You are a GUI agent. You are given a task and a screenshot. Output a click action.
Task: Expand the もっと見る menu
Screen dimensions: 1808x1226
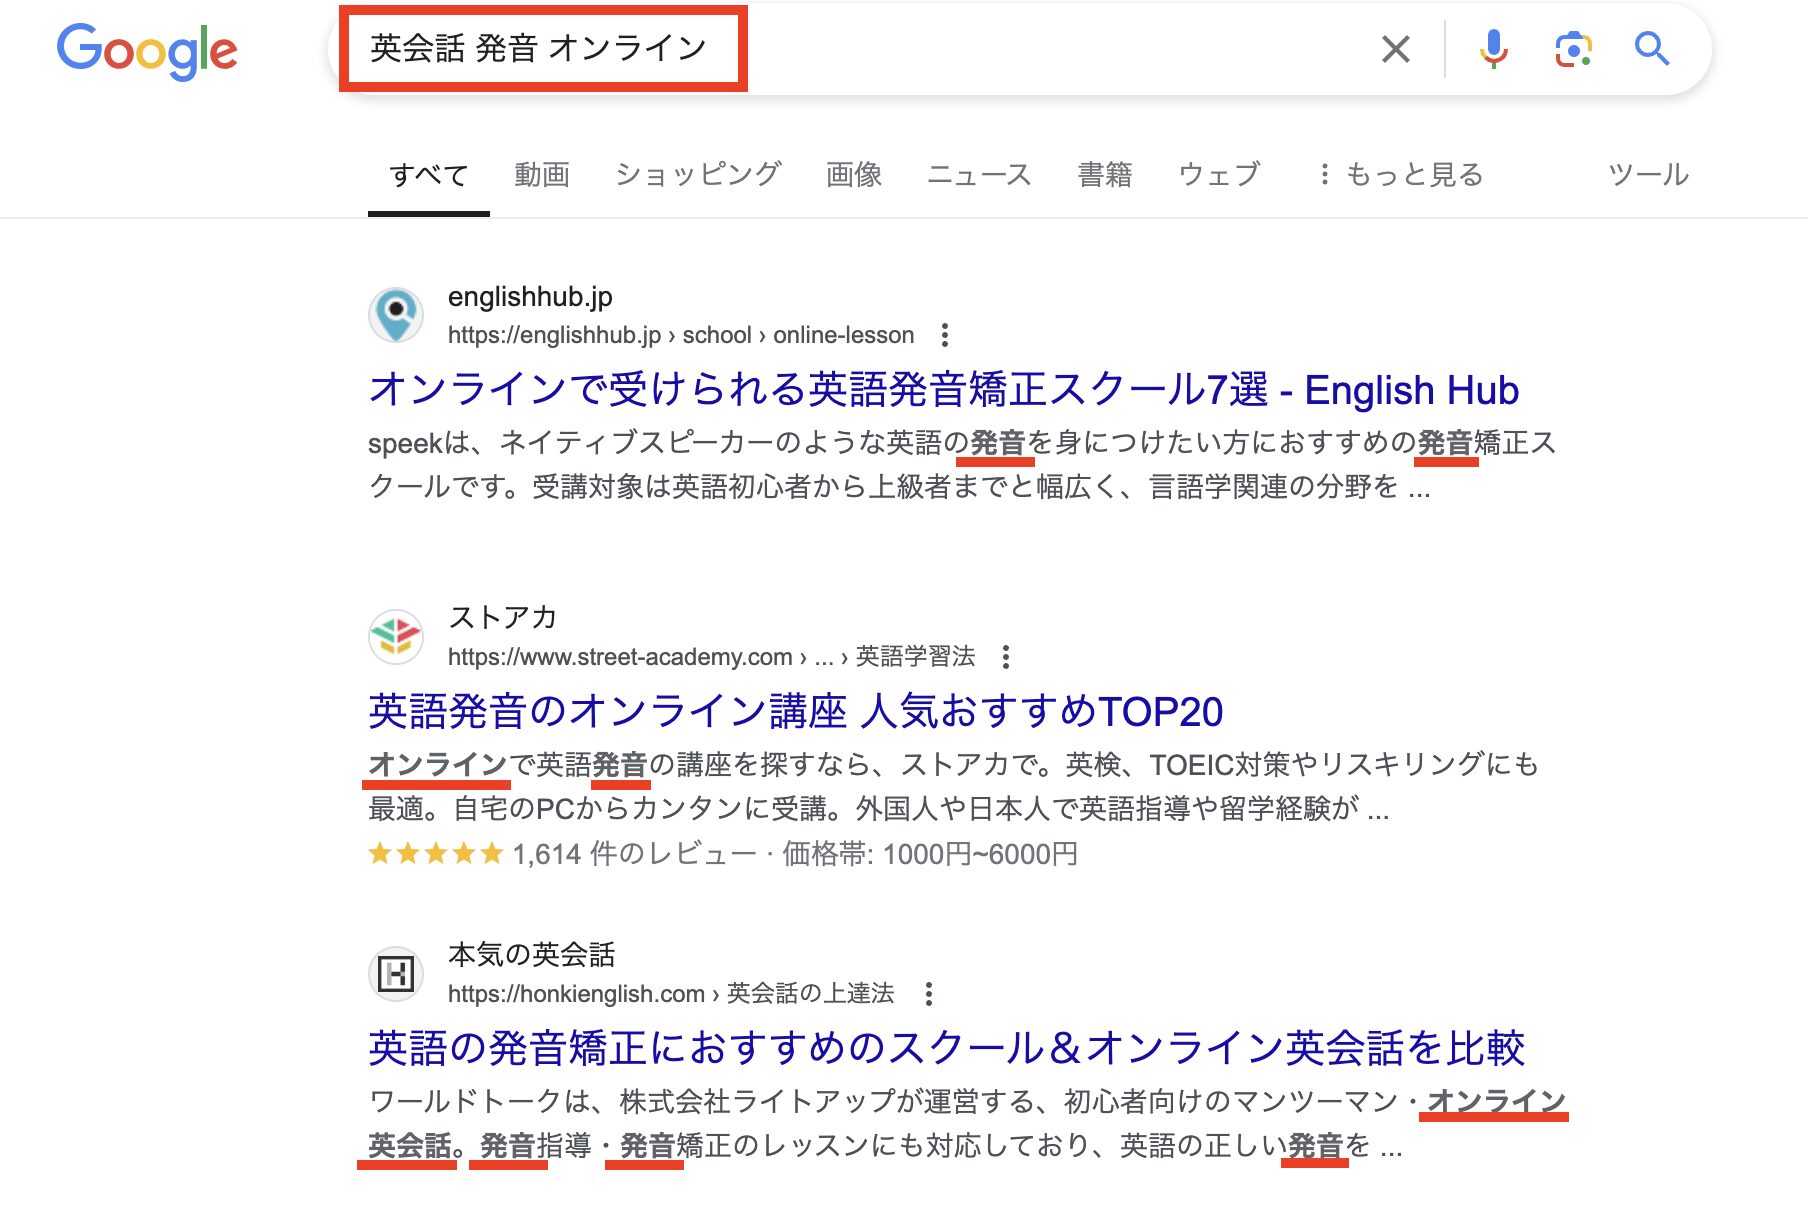tap(1400, 175)
